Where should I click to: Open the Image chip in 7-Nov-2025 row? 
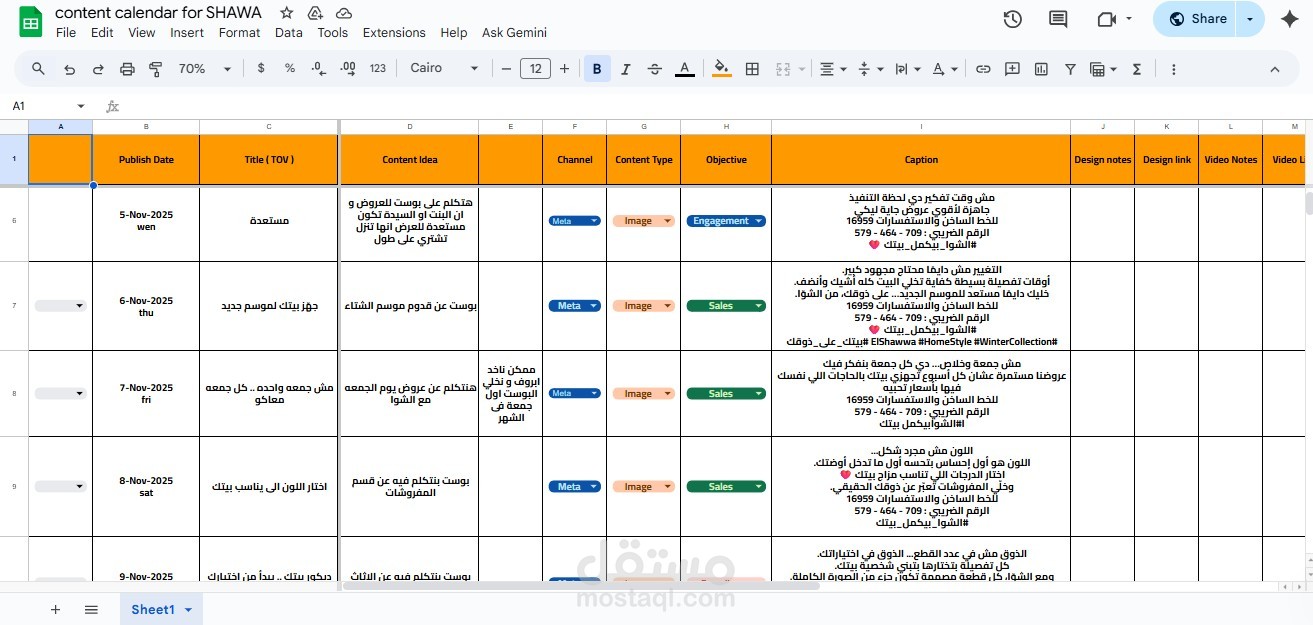(643, 394)
